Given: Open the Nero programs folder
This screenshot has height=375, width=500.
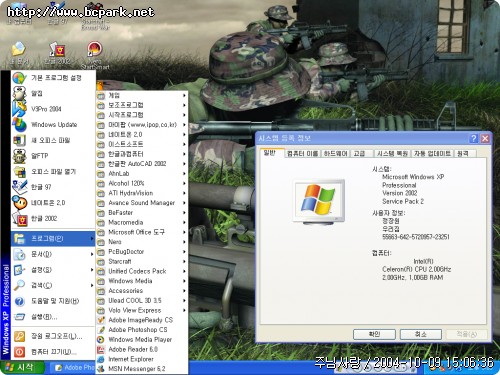Looking at the screenshot, I should 142,242.
